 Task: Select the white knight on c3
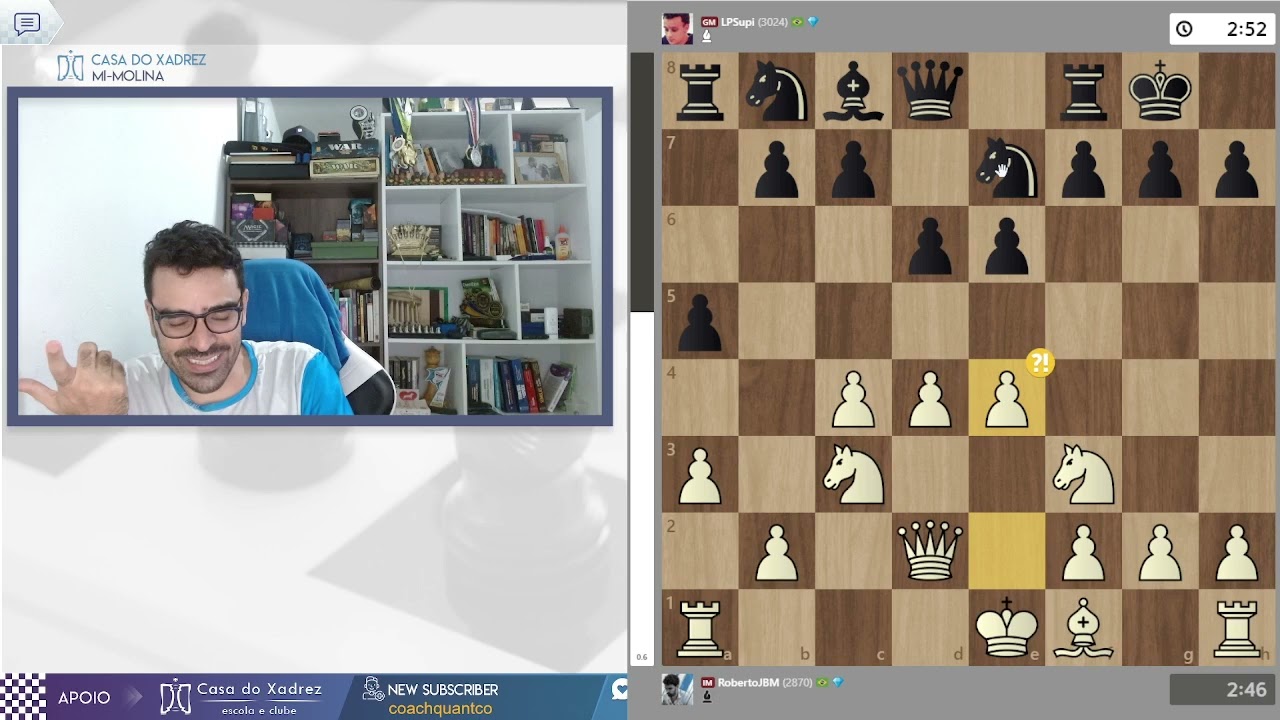click(x=853, y=474)
